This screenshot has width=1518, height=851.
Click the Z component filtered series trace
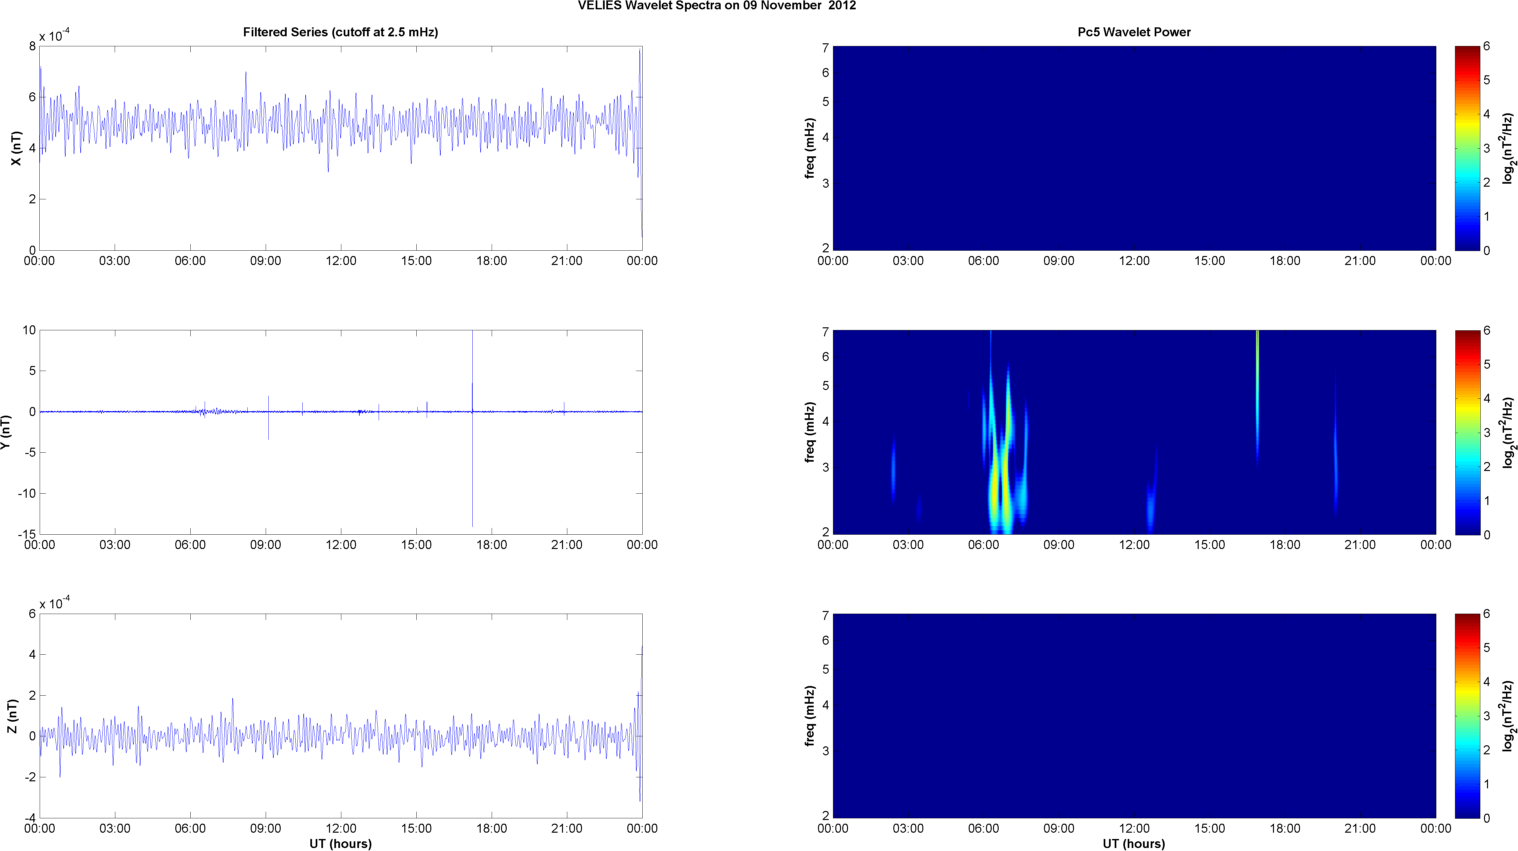[x=340, y=737]
